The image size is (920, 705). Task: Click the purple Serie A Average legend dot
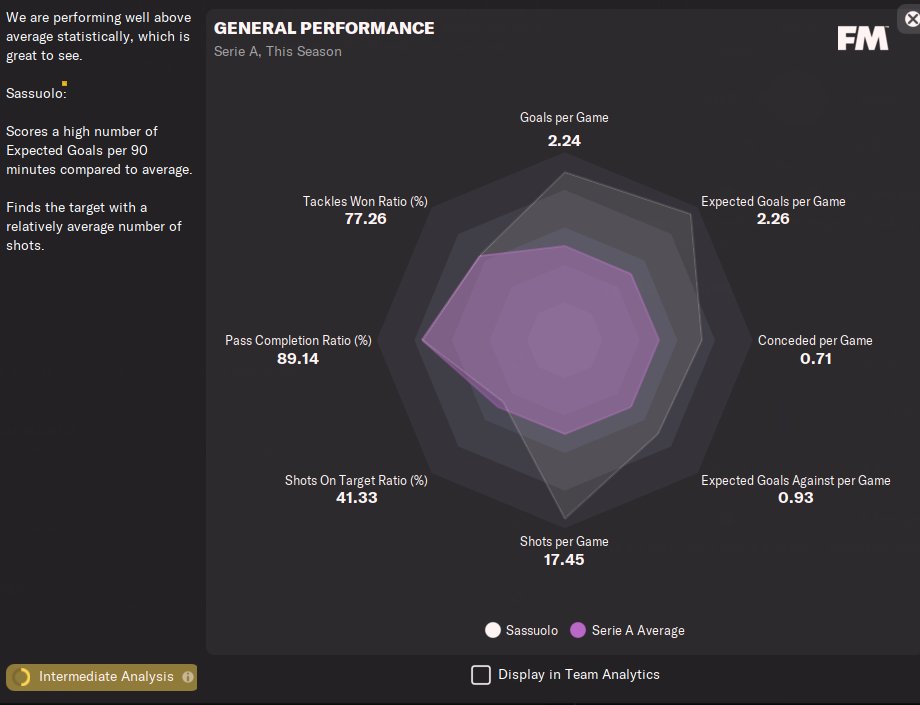578,630
